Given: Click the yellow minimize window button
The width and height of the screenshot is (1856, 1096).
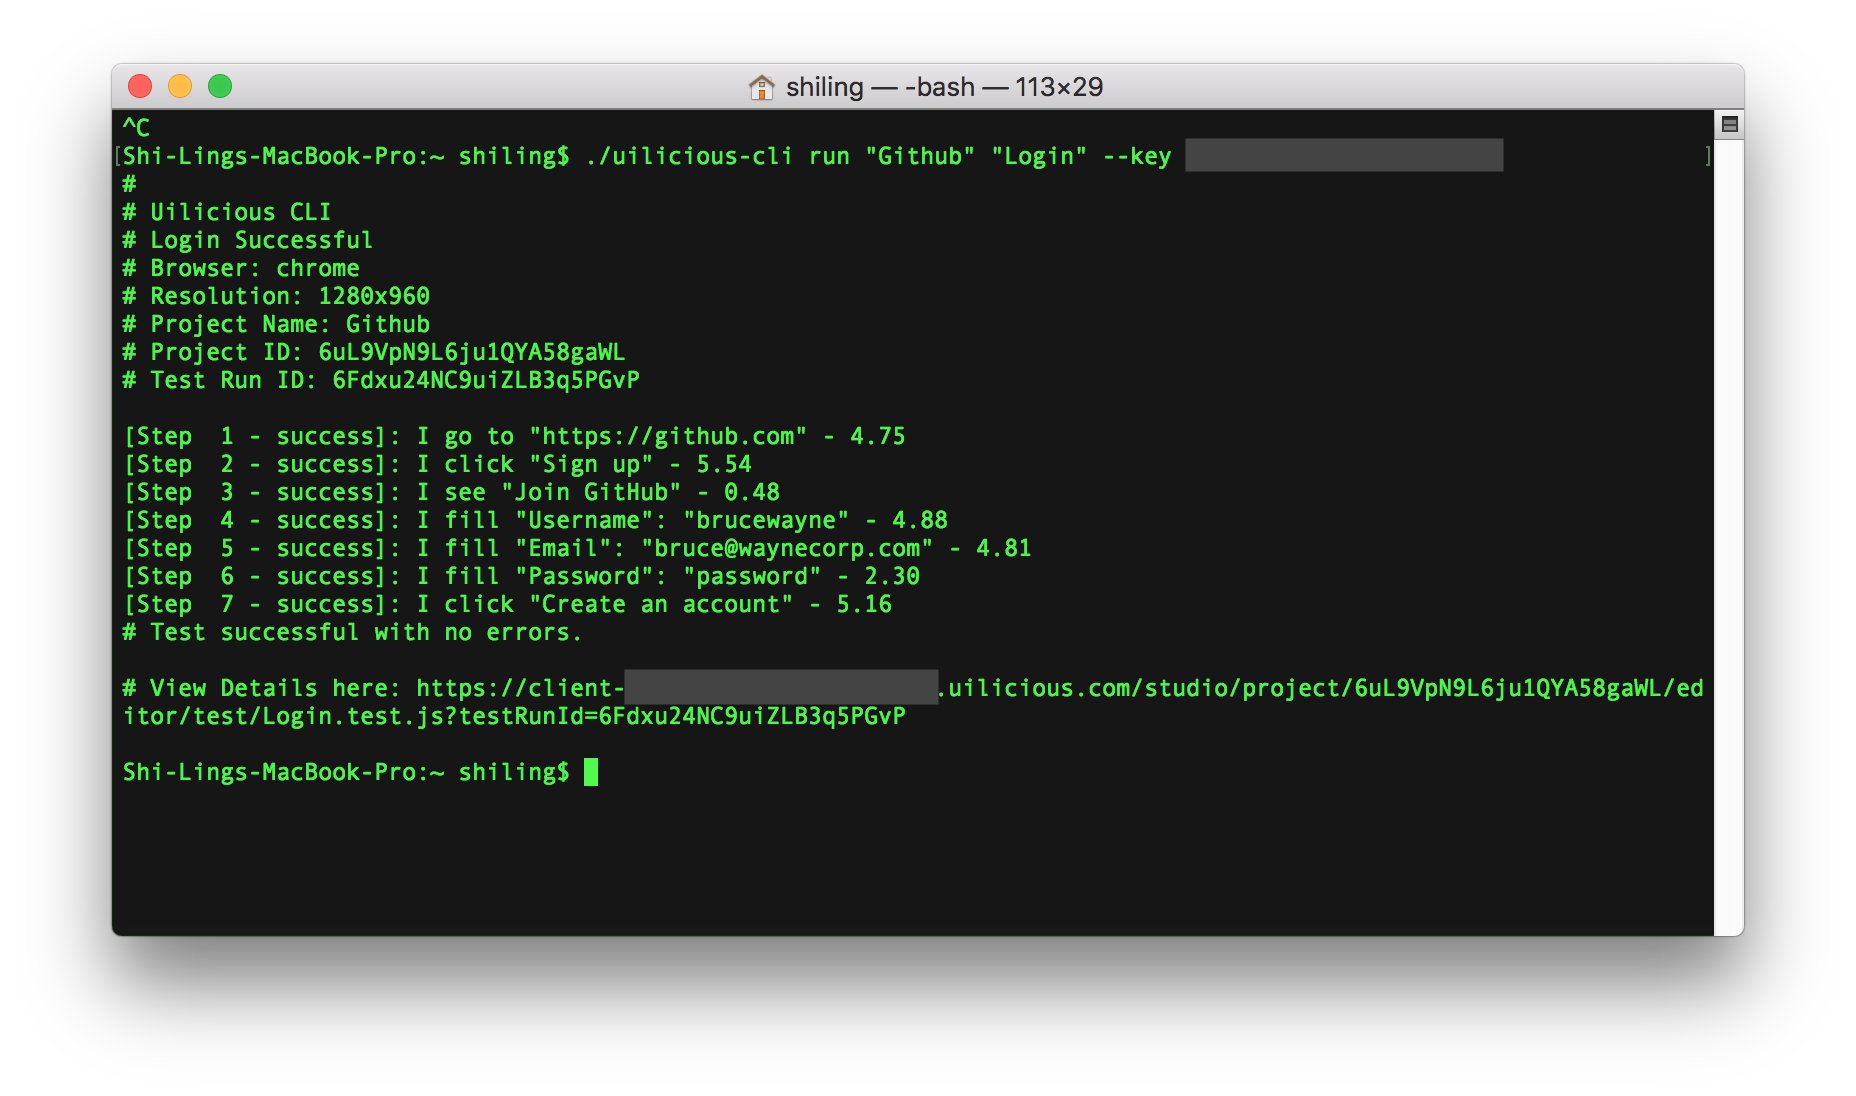Looking at the screenshot, I should click(180, 87).
